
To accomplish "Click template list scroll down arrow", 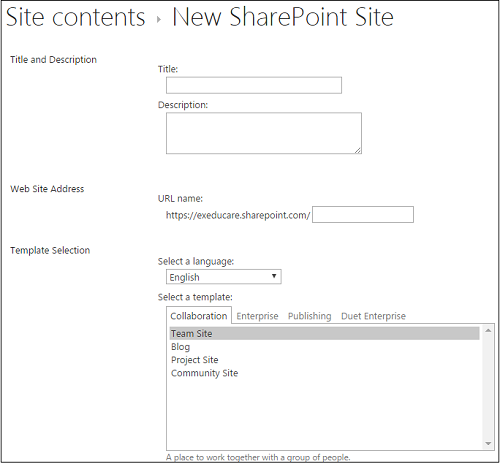I will 488,443.
